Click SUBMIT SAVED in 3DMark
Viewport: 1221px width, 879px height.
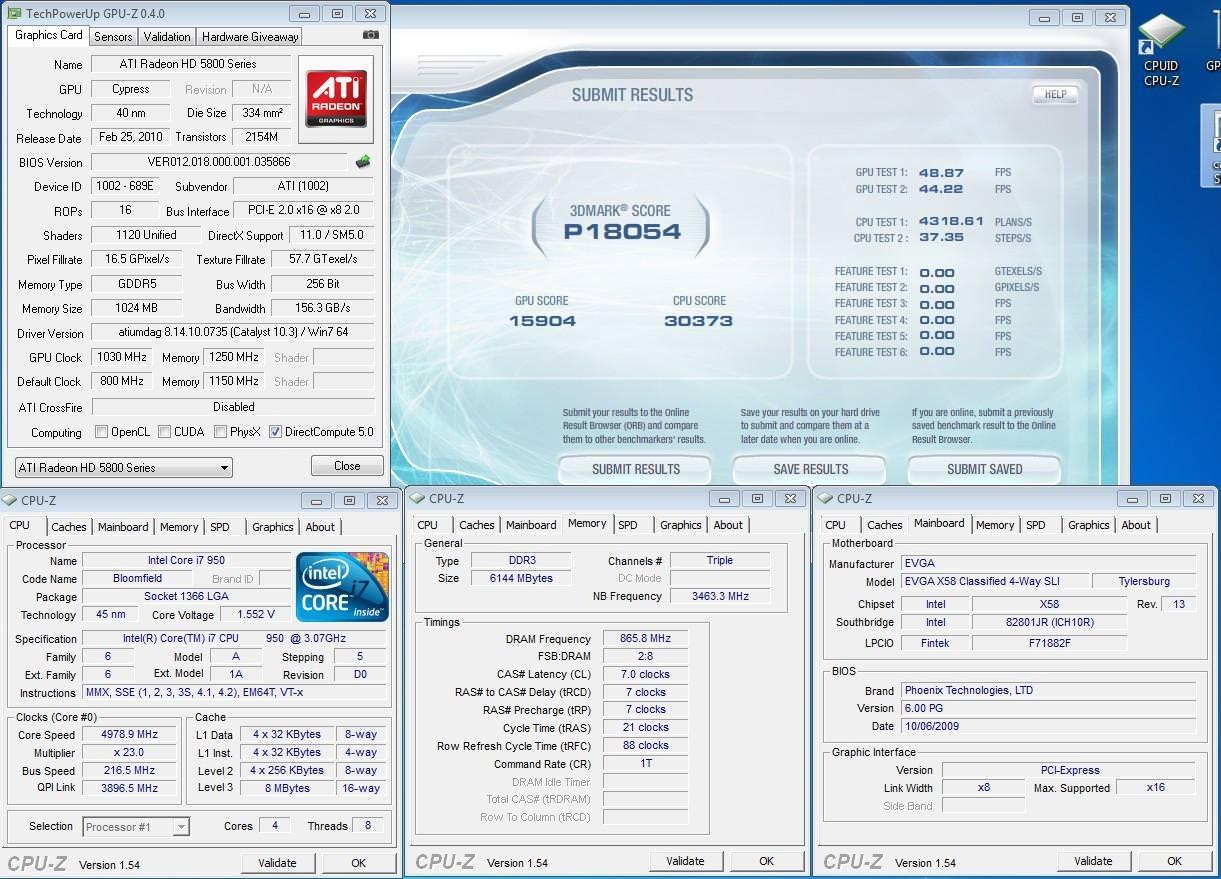(x=985, y=469)
